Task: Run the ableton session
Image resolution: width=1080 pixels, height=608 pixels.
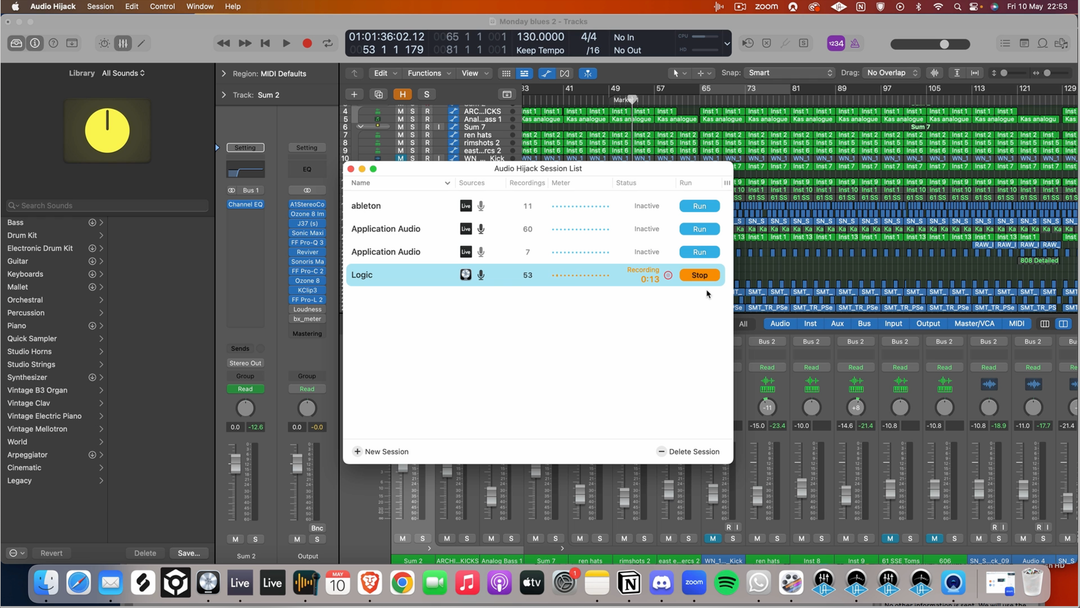Action: pyautogui.click(x=699, y=206)
